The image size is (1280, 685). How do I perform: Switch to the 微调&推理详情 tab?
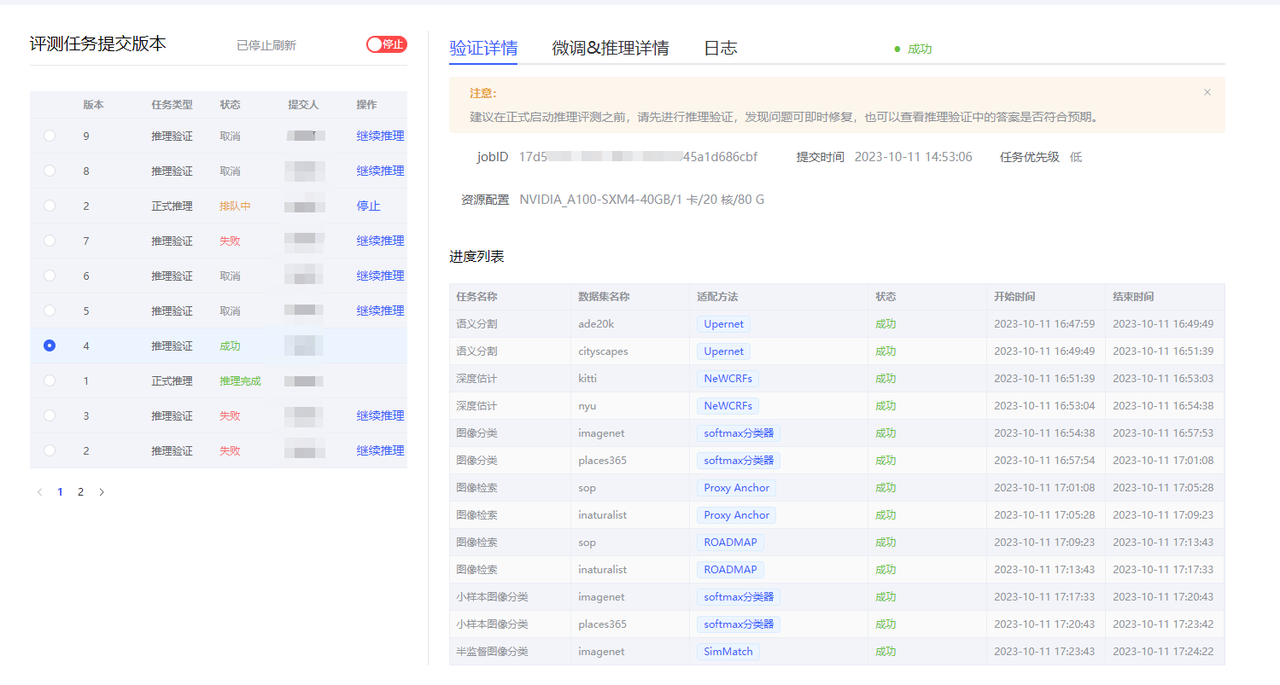pyautogui.click(x=610, y=48)
